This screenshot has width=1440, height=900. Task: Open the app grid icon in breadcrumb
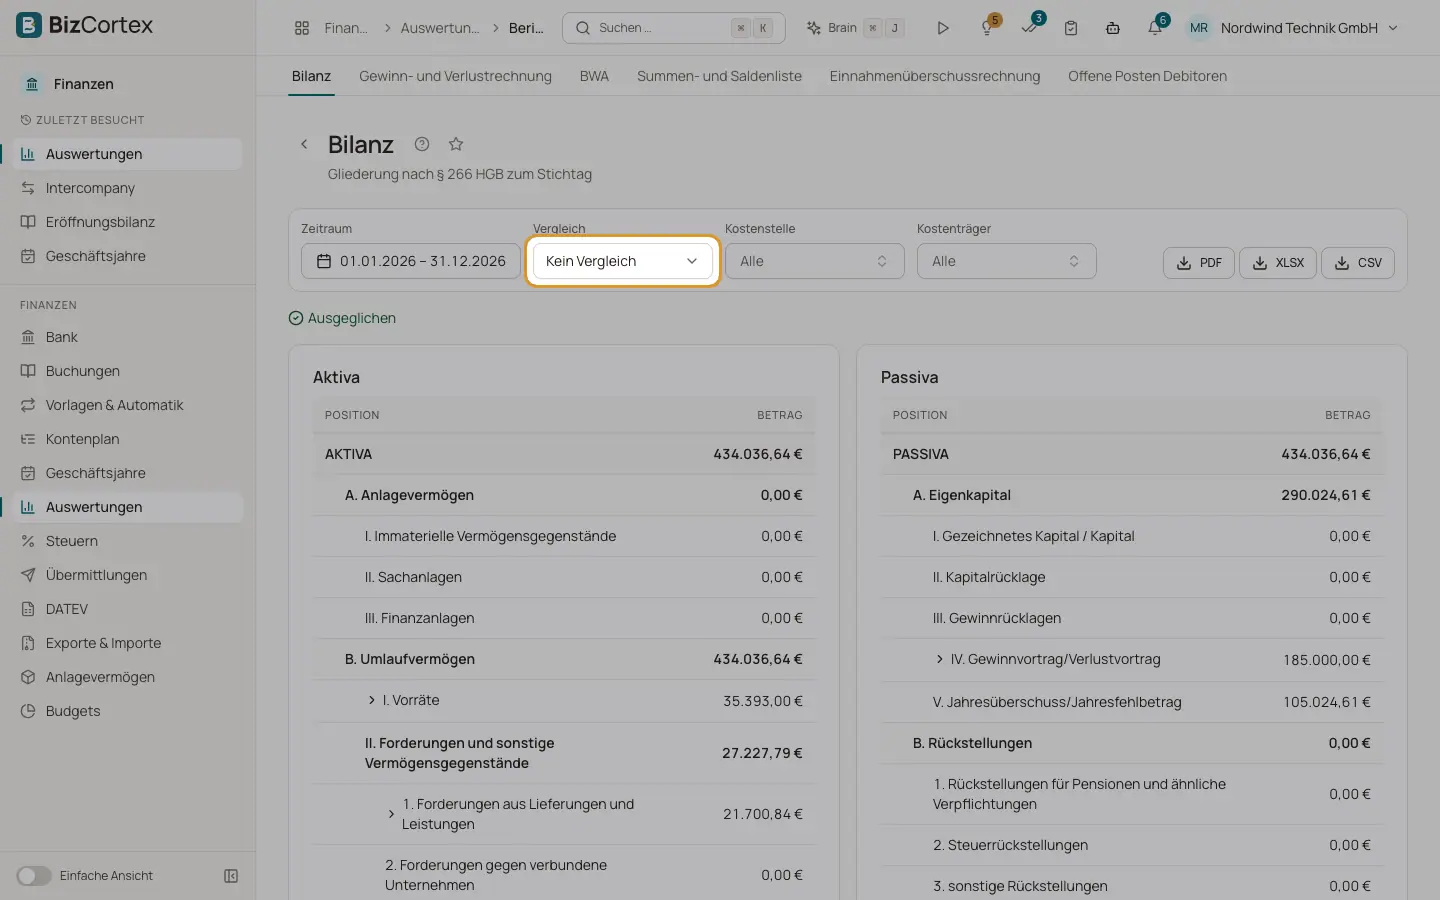(302, 28)
